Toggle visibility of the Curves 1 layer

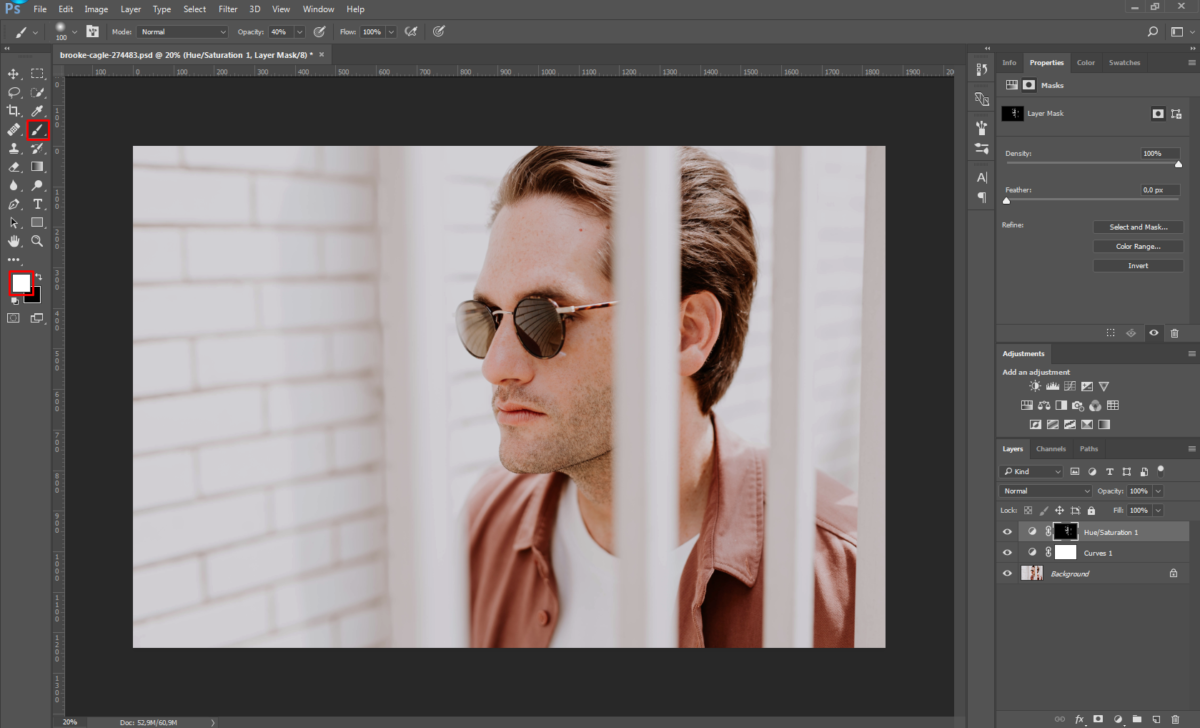pyautogui.click(x=1007, y=553)
